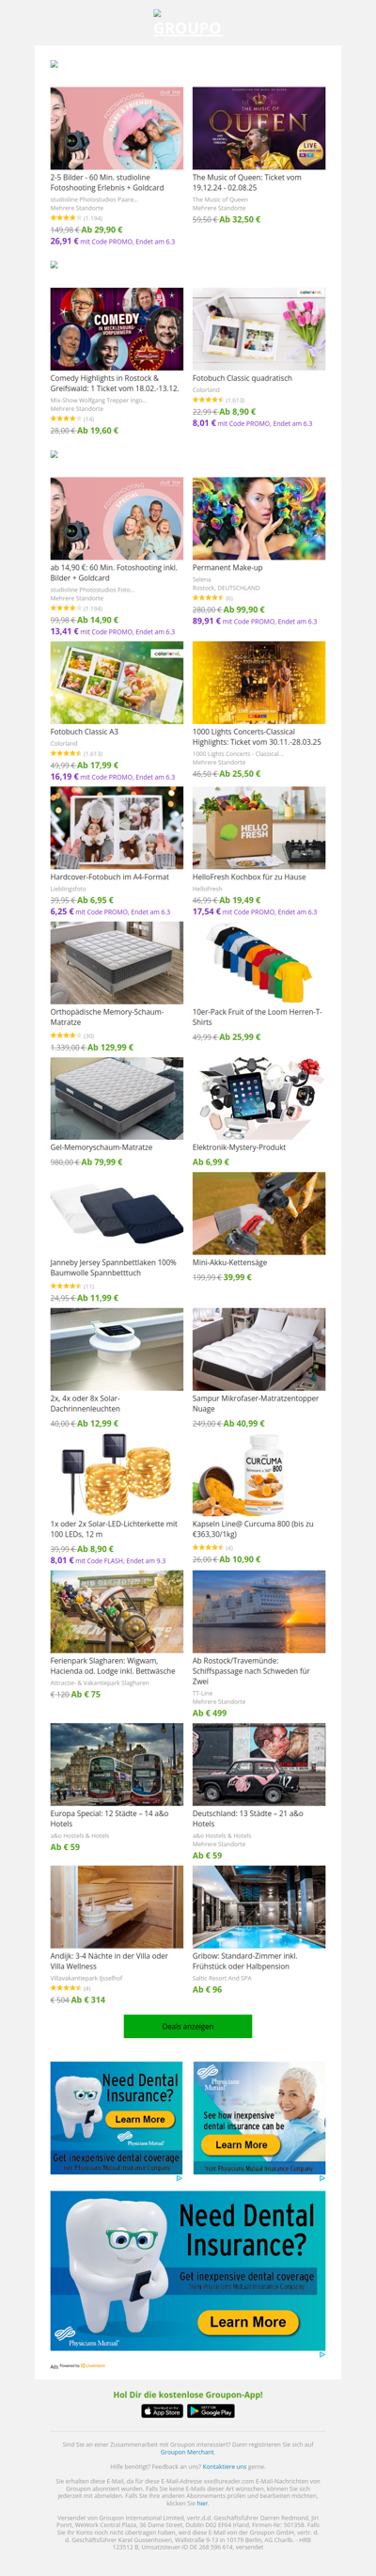Viewport: 376px width, 2576px height.
Task: Click the AdChoices icon under the small right dental ad
Action: pyautogui.click(x=321, y=2177)
